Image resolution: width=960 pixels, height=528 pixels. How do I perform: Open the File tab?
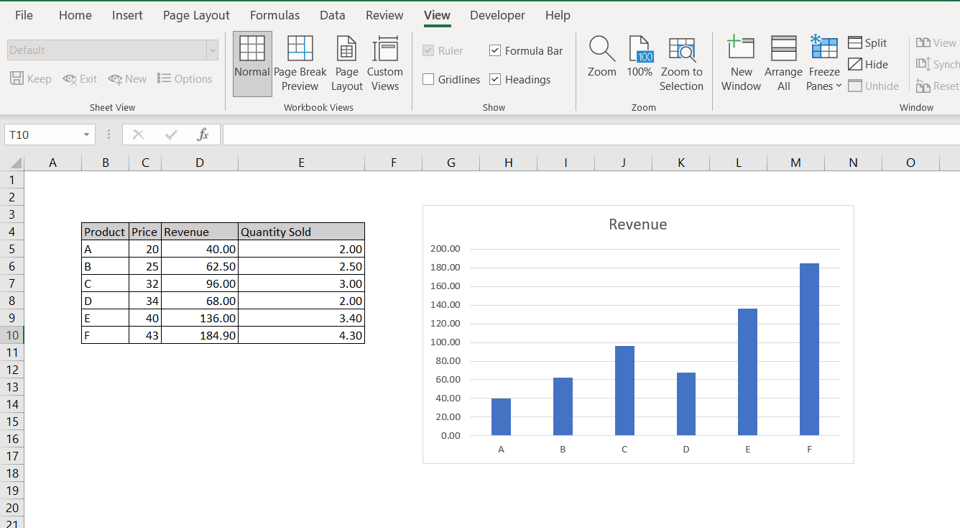pos(24,15)
